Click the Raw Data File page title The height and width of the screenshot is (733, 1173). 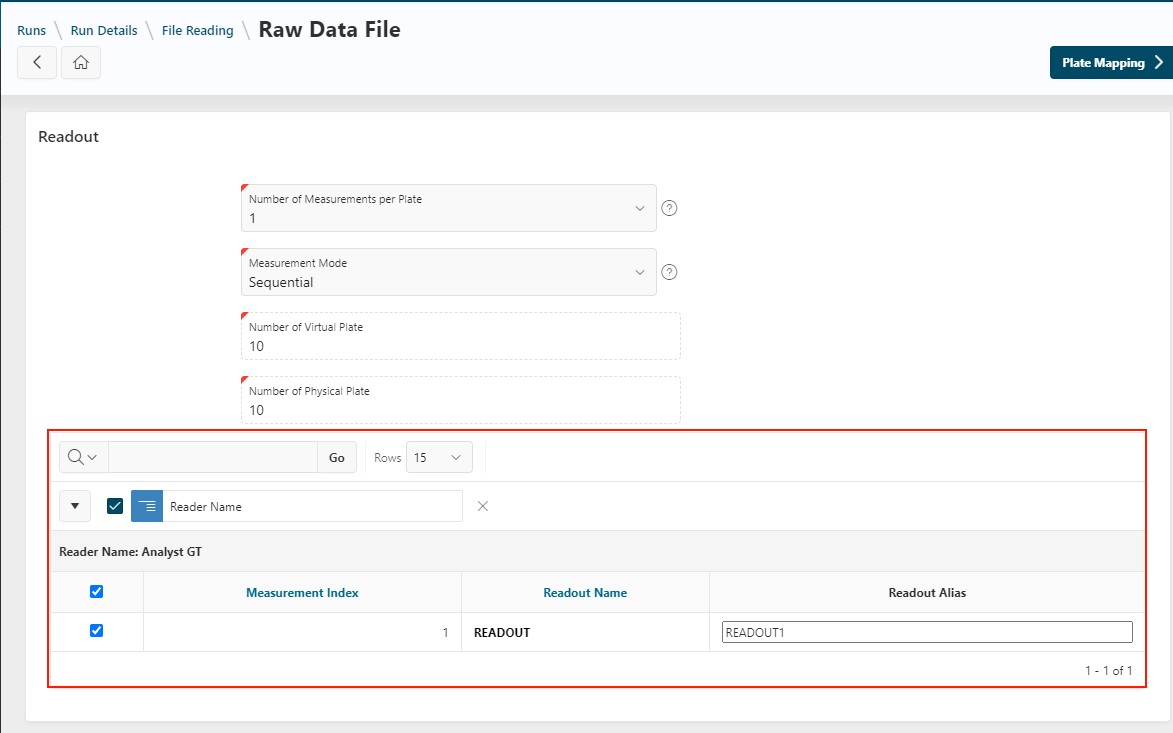329,29
